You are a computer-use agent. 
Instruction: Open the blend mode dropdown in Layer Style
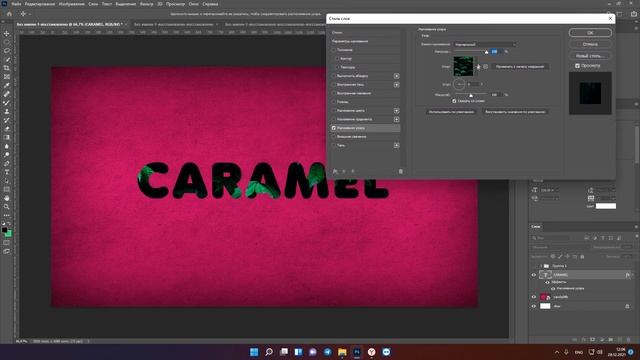484,44
